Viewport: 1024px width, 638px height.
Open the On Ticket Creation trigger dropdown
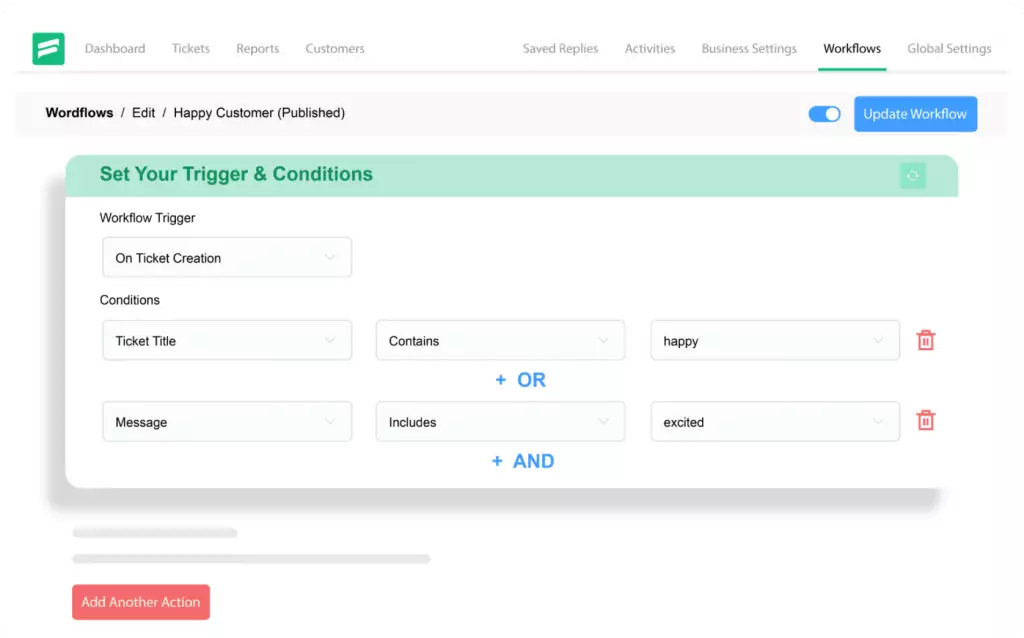(x=227, y=257)
